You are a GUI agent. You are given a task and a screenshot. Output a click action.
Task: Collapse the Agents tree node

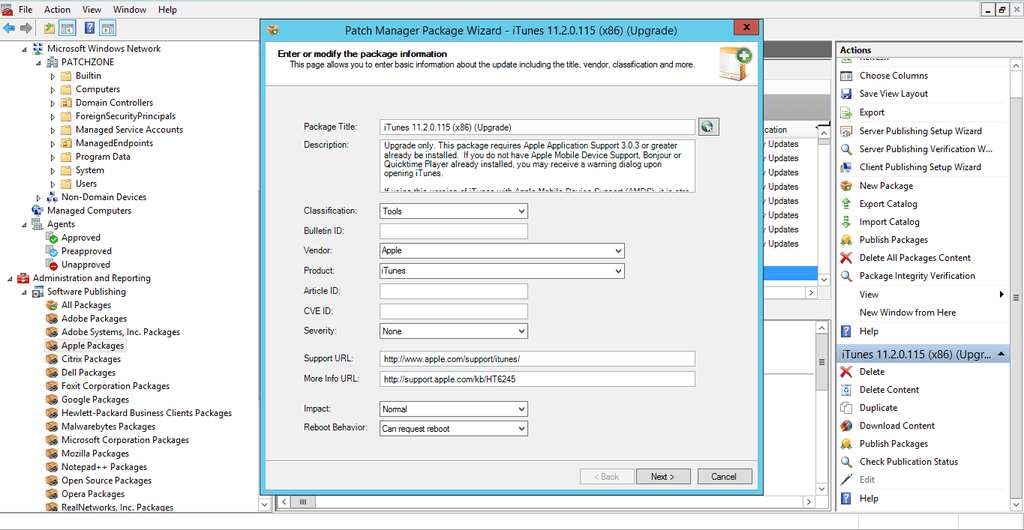click(24, 225)
